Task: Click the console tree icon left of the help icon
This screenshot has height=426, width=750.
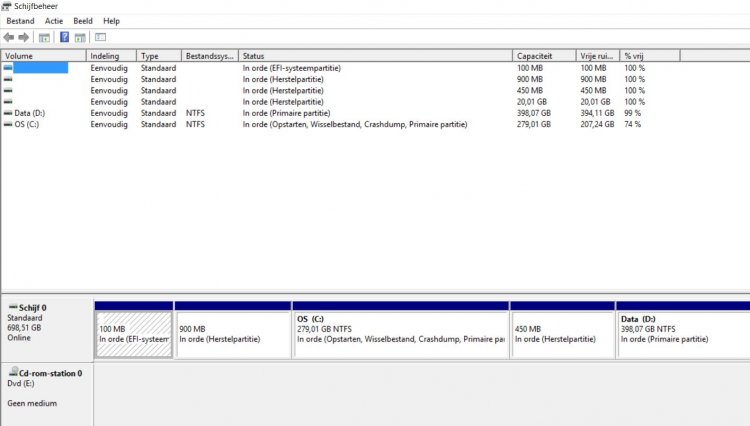Action: [44, 37]
